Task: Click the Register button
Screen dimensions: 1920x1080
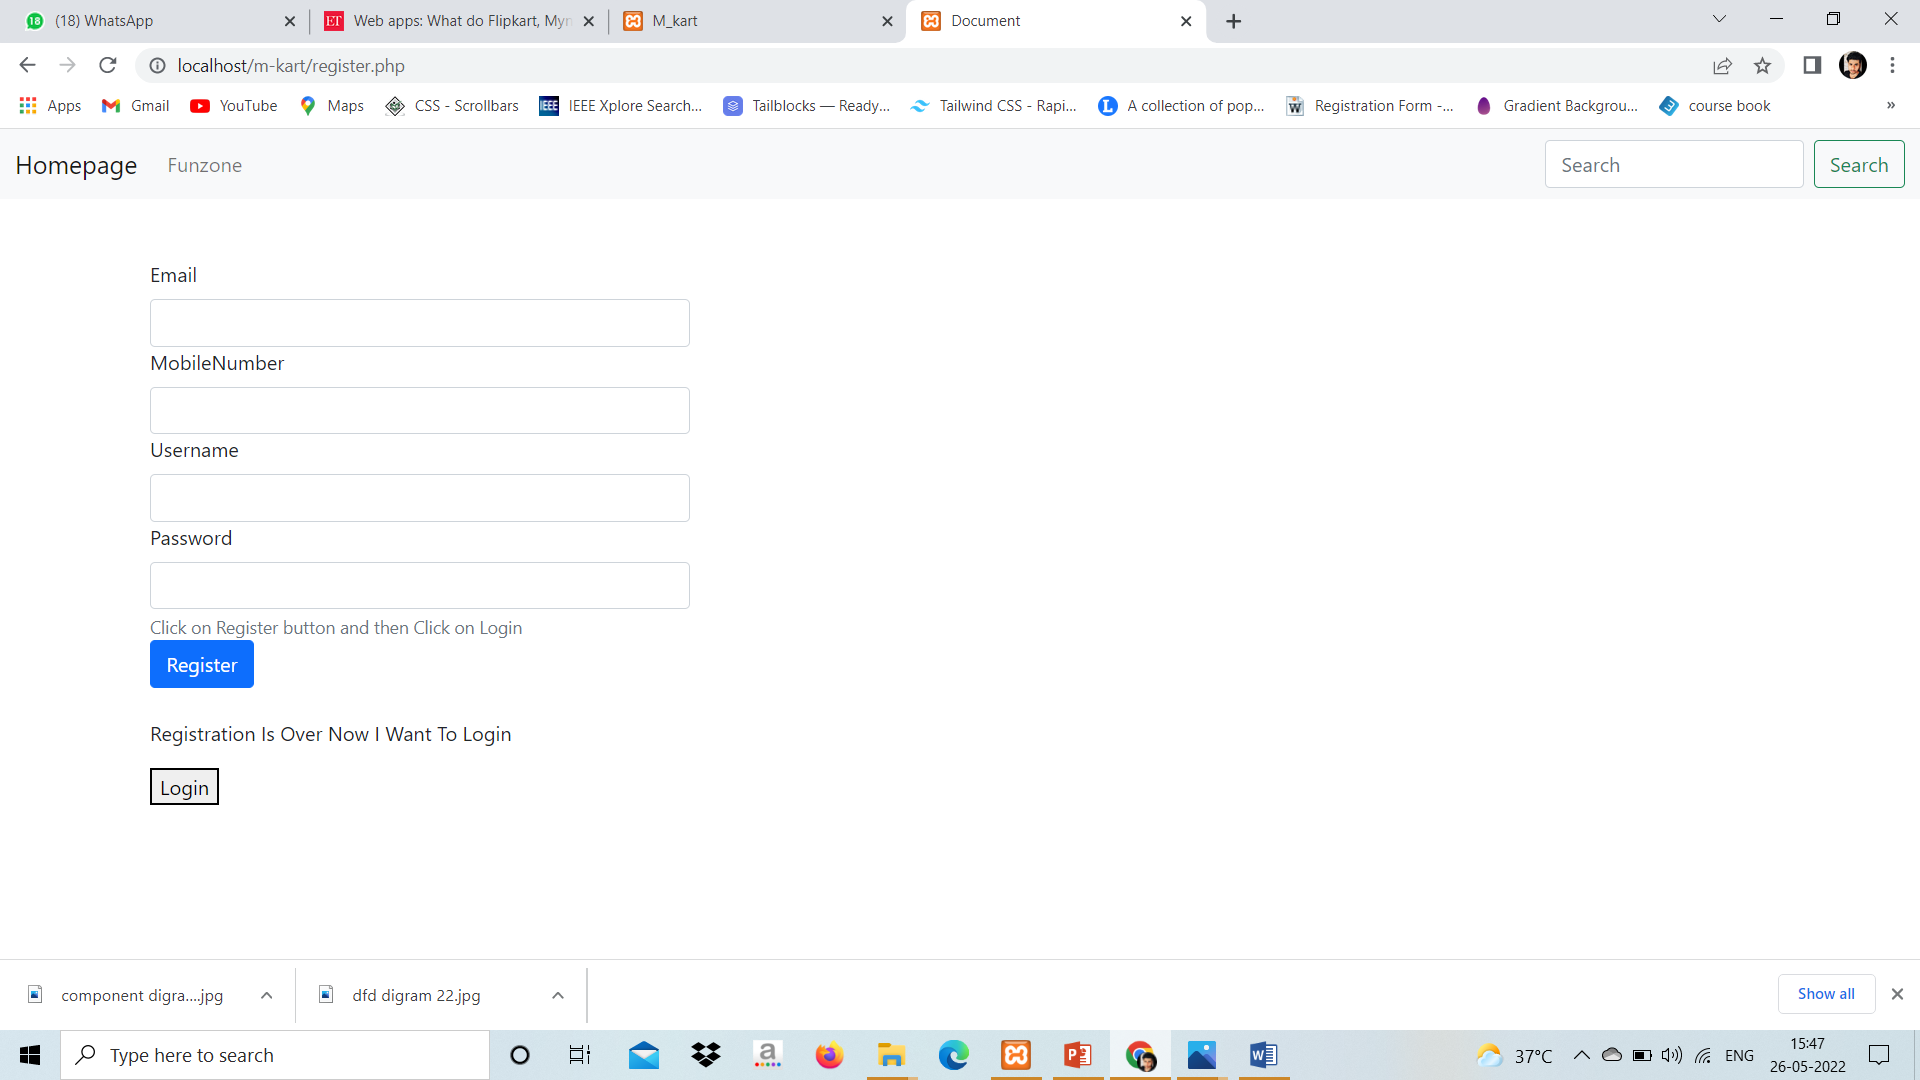Action: 201,664
